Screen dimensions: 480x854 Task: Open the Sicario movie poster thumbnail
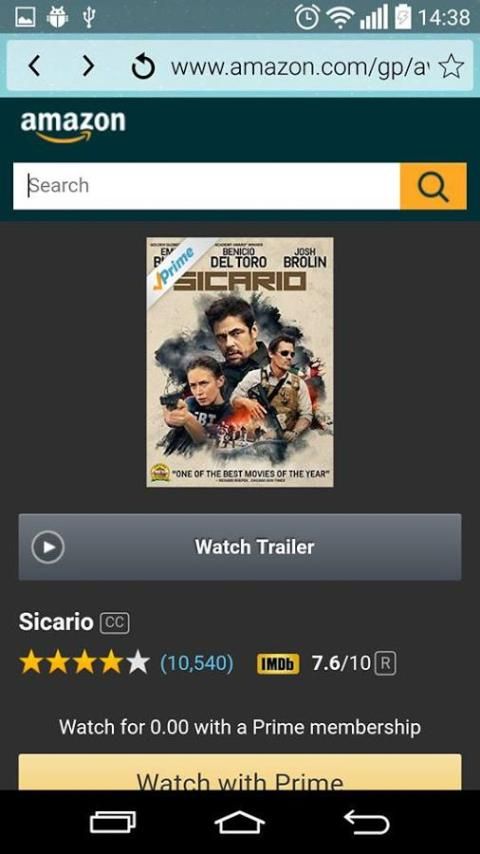[240, 362]
